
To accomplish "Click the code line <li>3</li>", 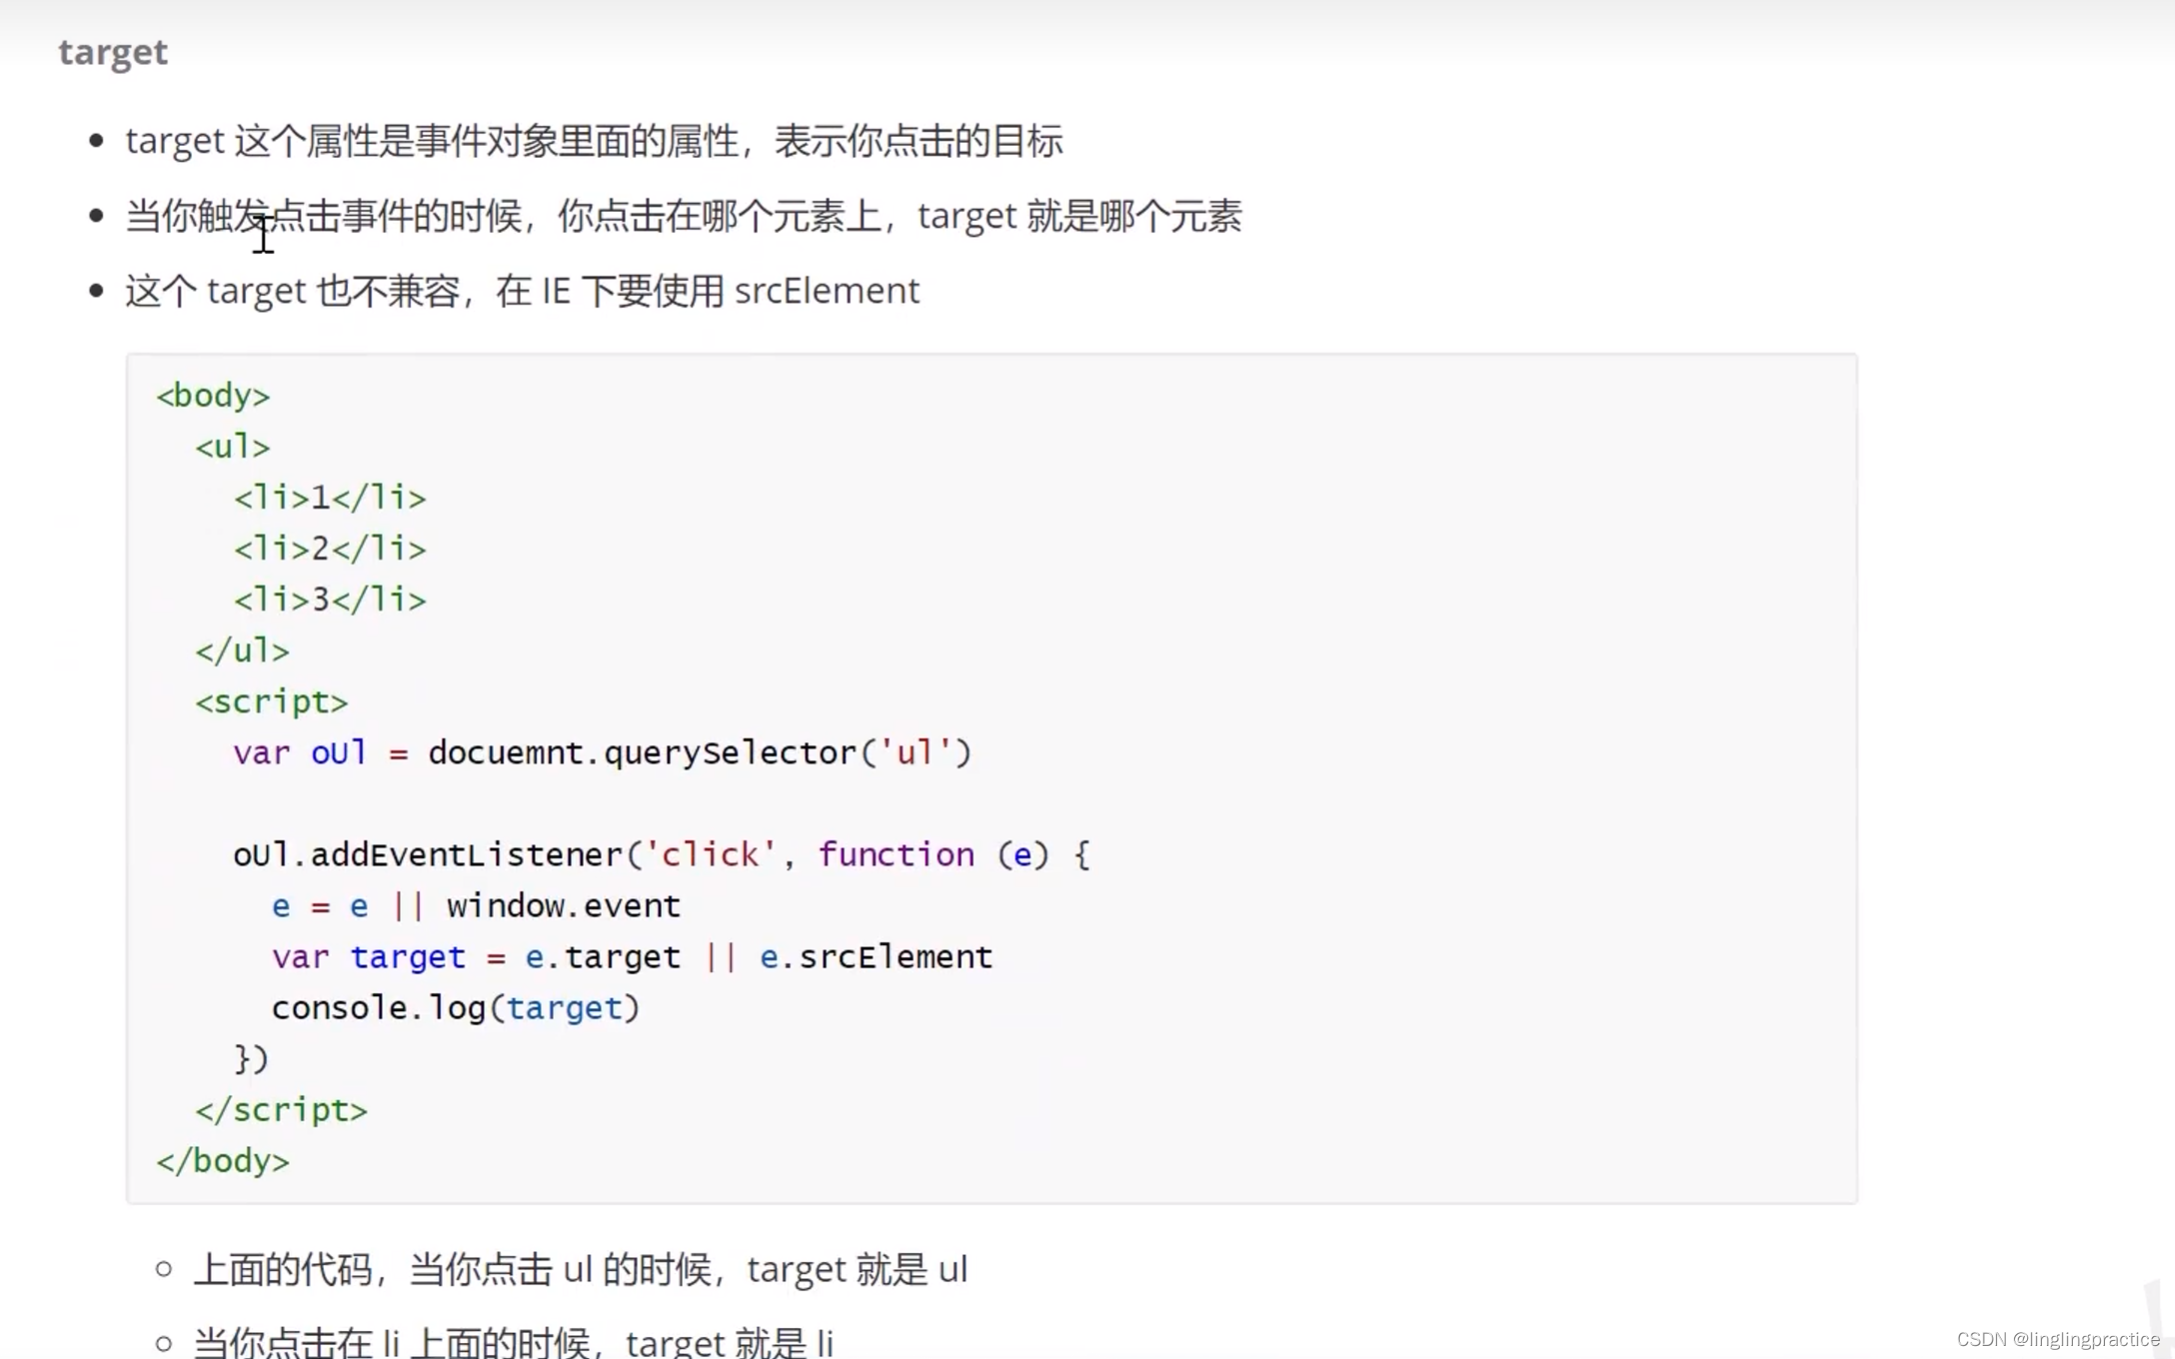I will click(330, 600).
